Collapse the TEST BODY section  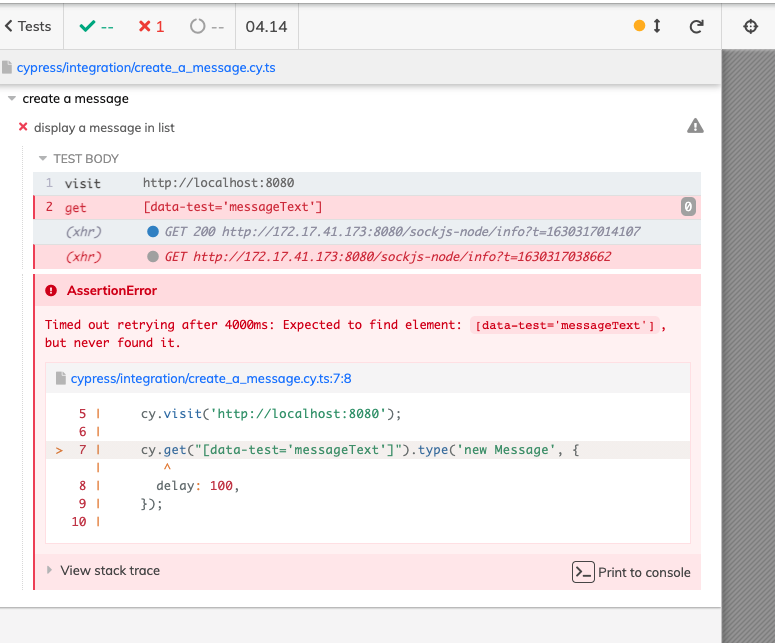point(79,159)
